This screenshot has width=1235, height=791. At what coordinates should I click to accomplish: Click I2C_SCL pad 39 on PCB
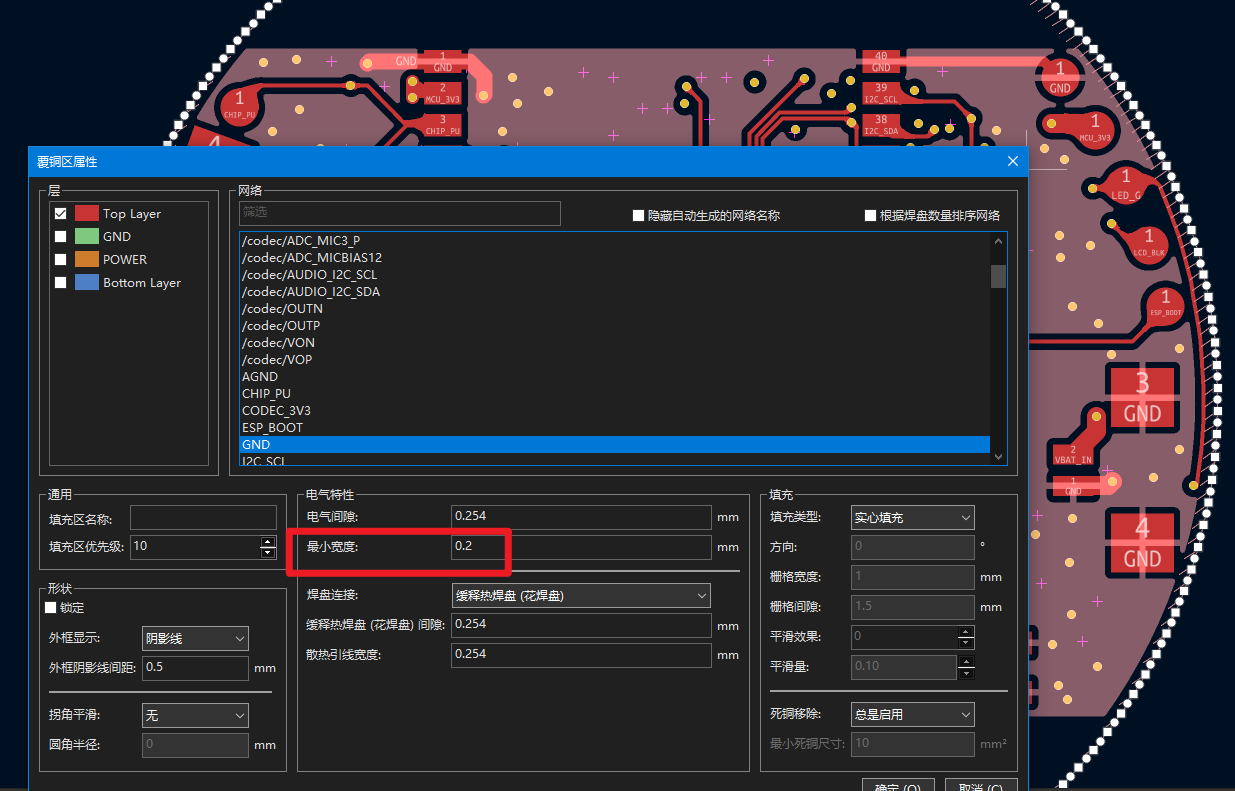click(881, 93)
